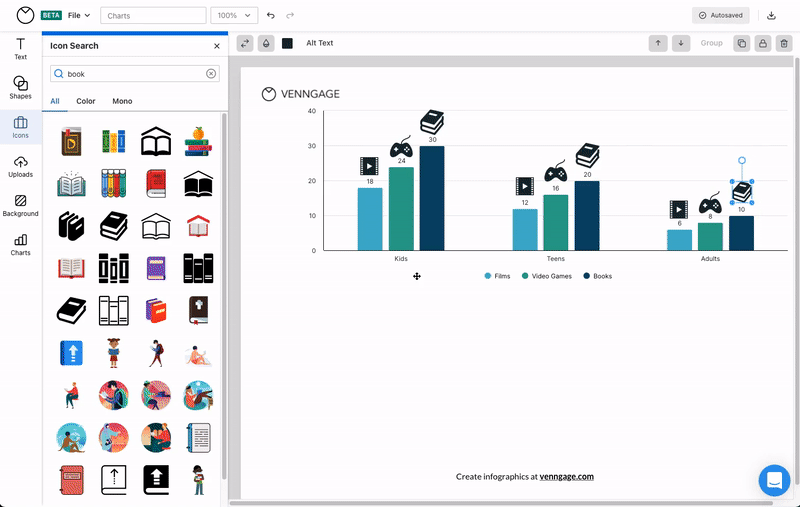800x507 pixels.
Task: Select the Kids axis label
Action: coord(401,259)
